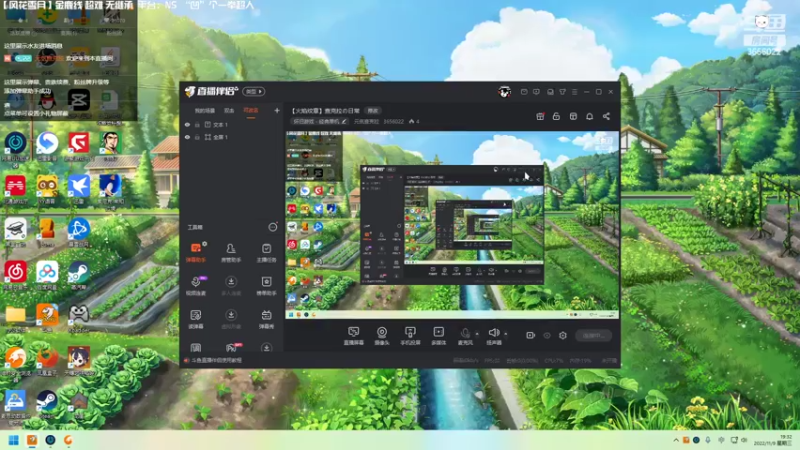Show hidden icons in the system tray
800x450 pixels.
pos(676,440)
